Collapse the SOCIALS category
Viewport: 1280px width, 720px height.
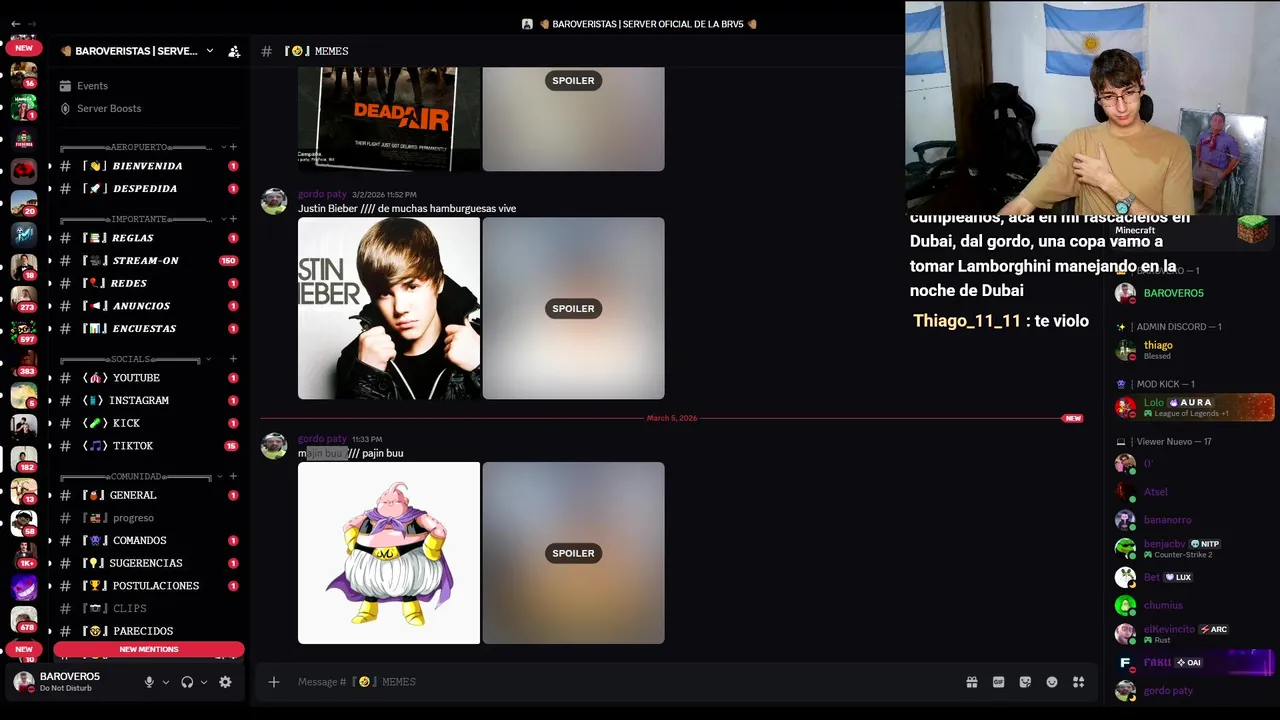[x=136, y=359]
